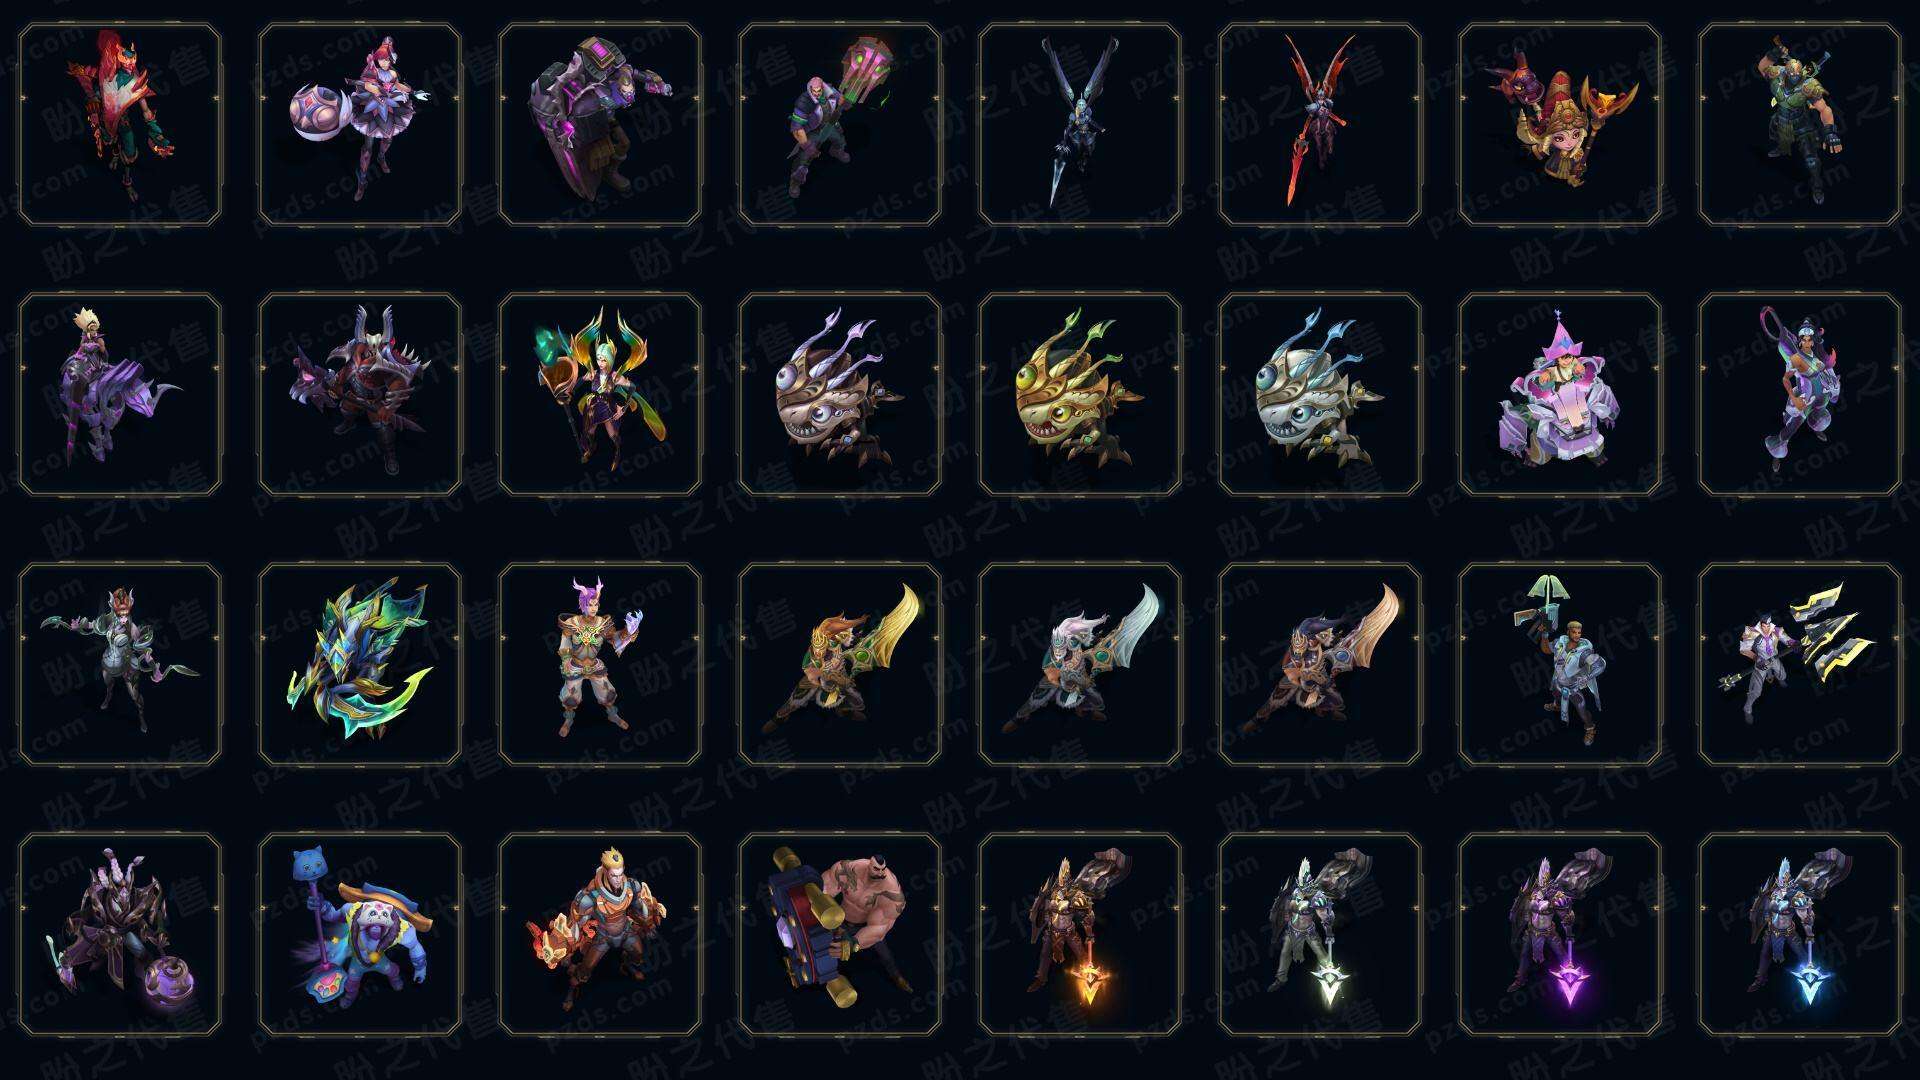Viewport: 1920px width, 1080px height.
Task: Choose the shirtless brawler with red door
Action: pos(840,934)
